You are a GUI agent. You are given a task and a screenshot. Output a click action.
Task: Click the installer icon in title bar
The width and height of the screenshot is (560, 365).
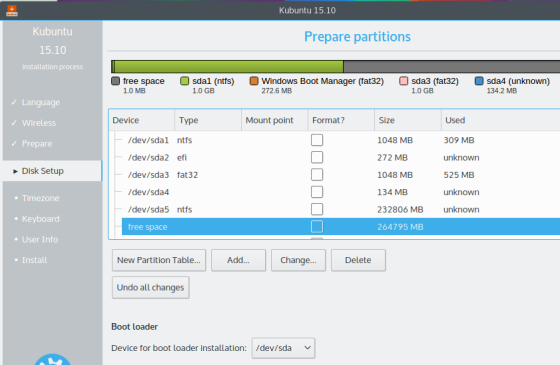click(12, 10)
